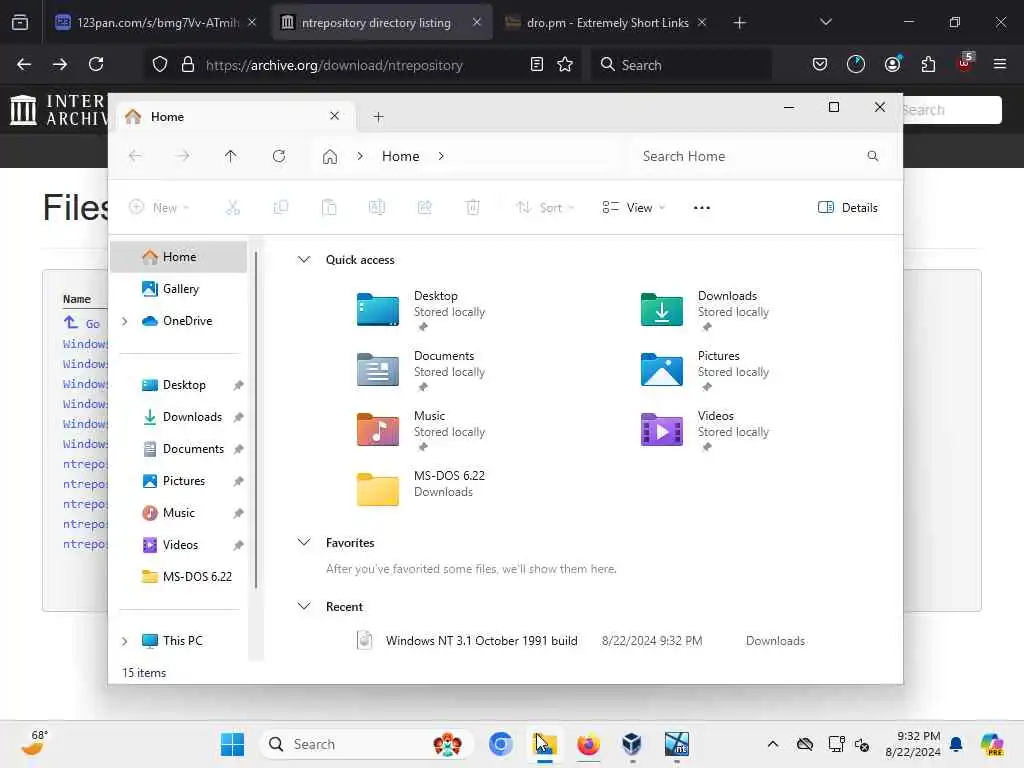Click the Rename icon in Explorer toolbar
The image size is (1024, 768).
point(377,208)
